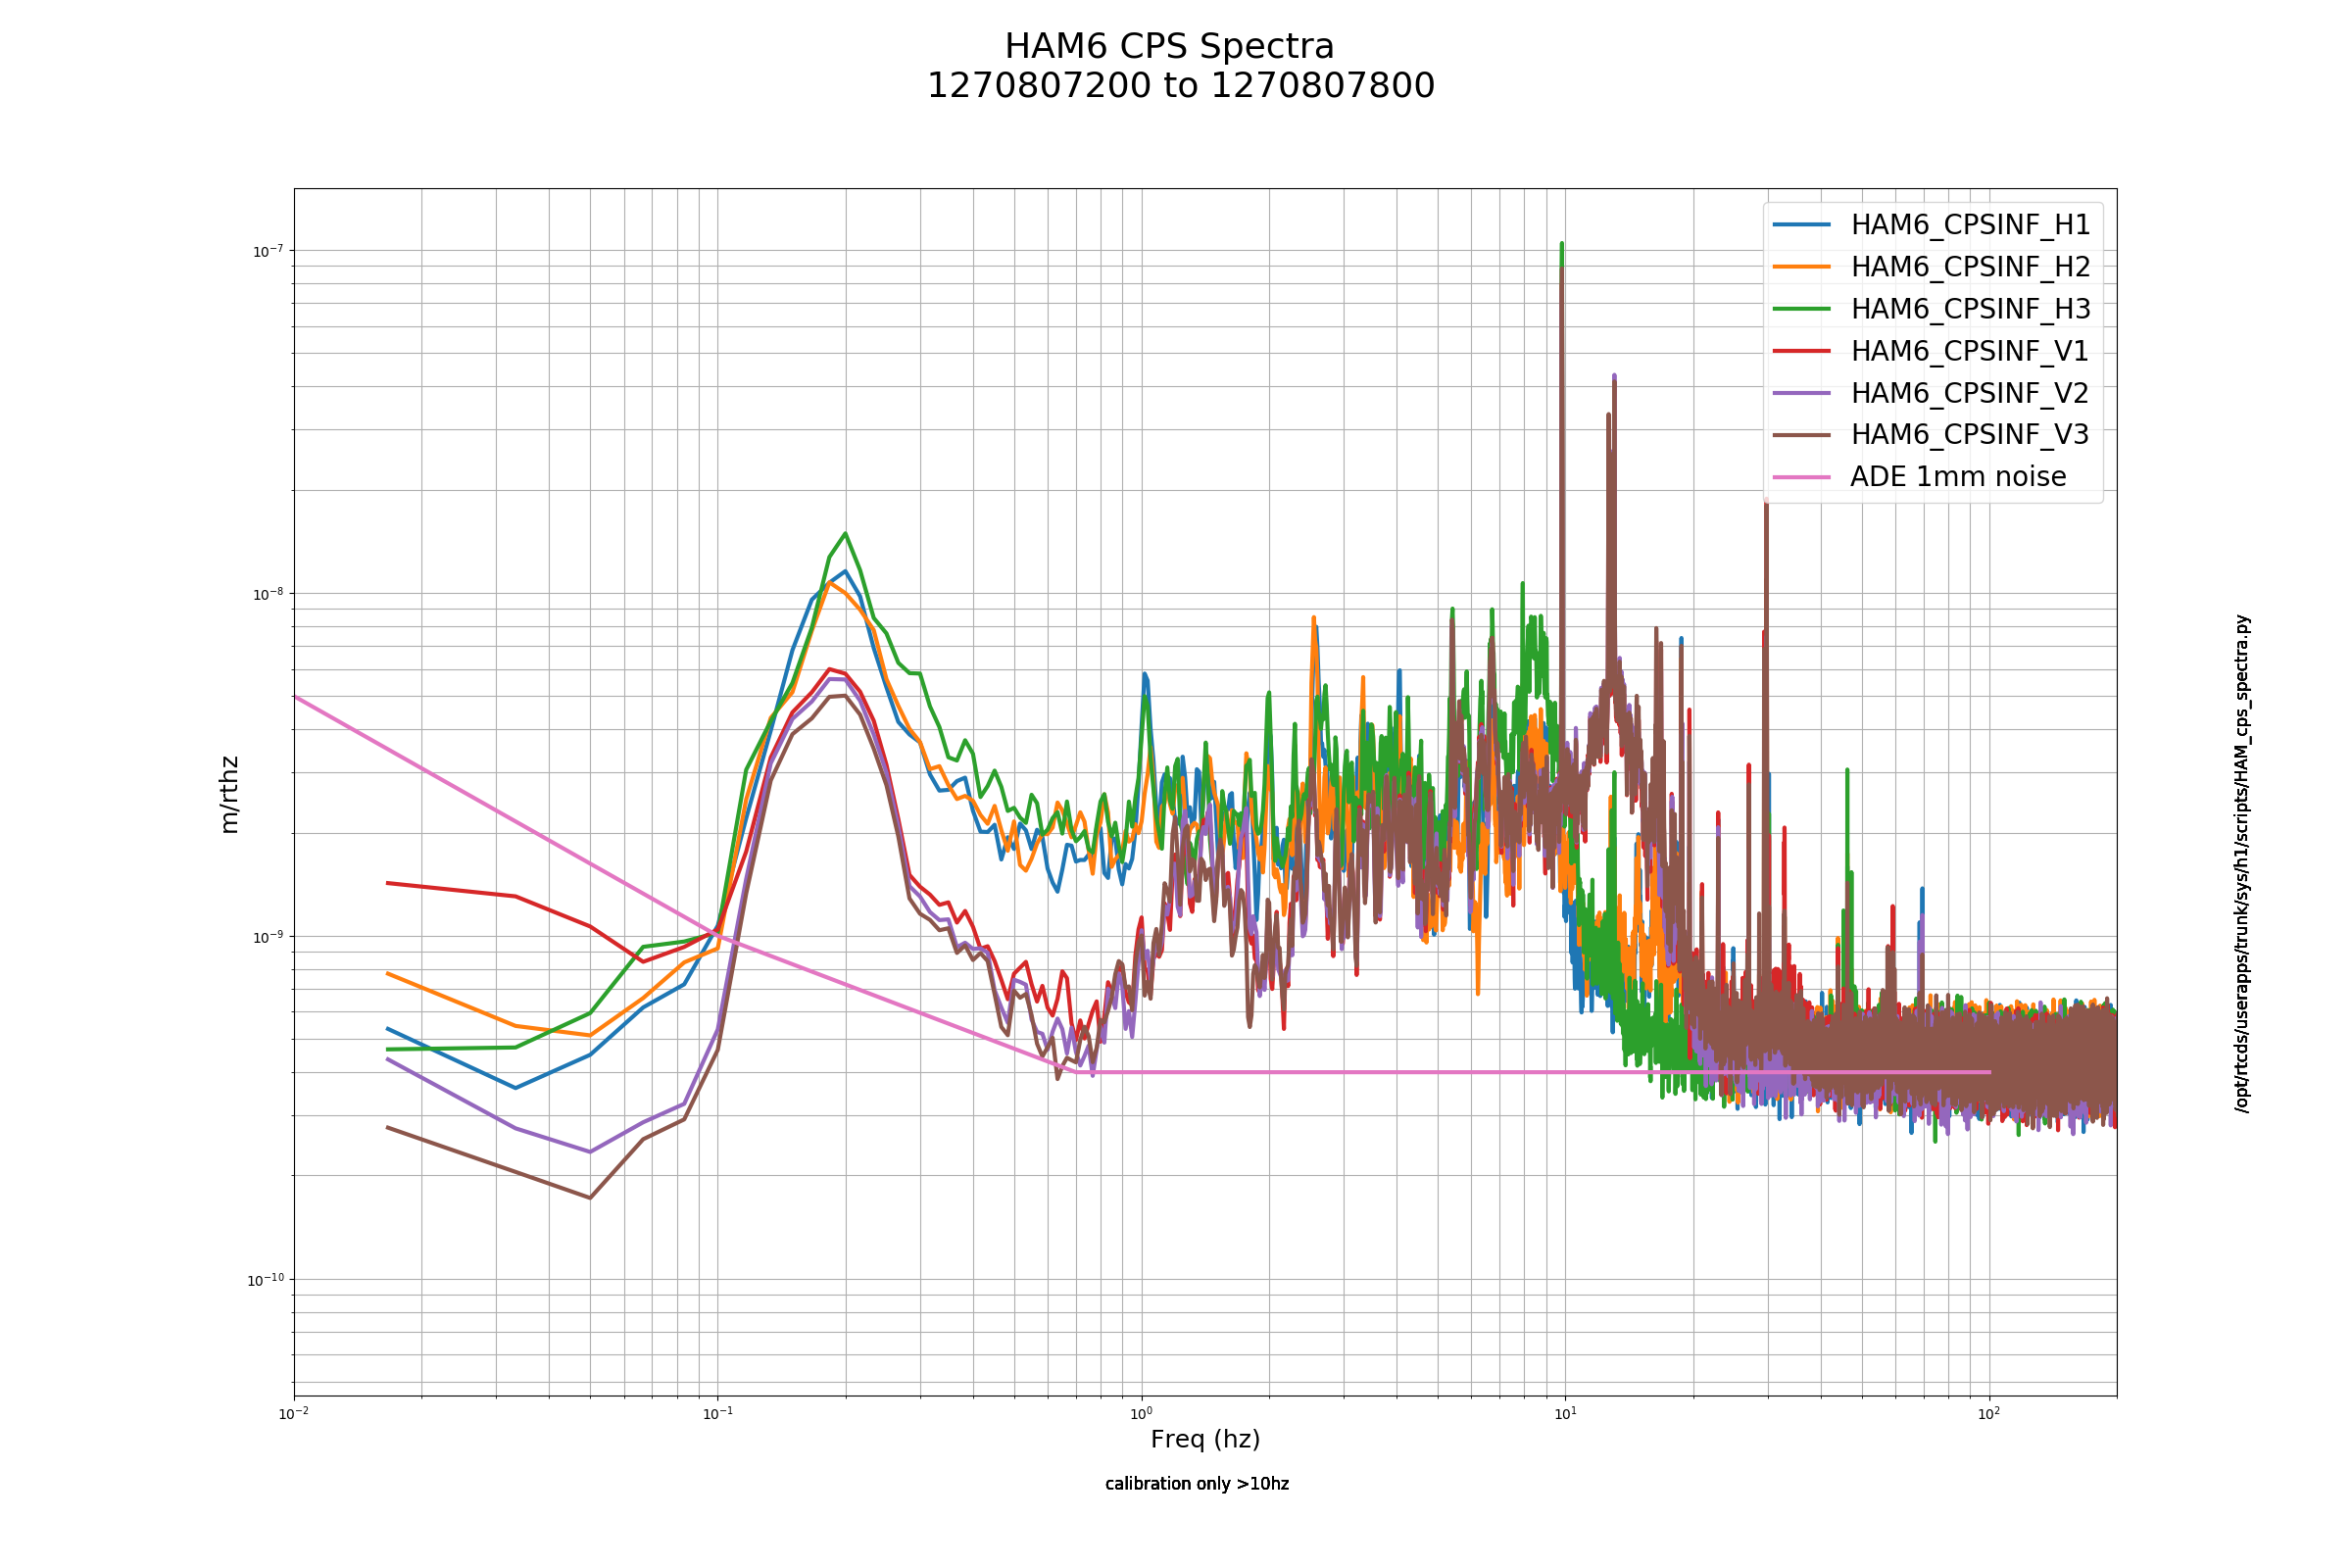Click the m/rthz y-axis label

229,795
